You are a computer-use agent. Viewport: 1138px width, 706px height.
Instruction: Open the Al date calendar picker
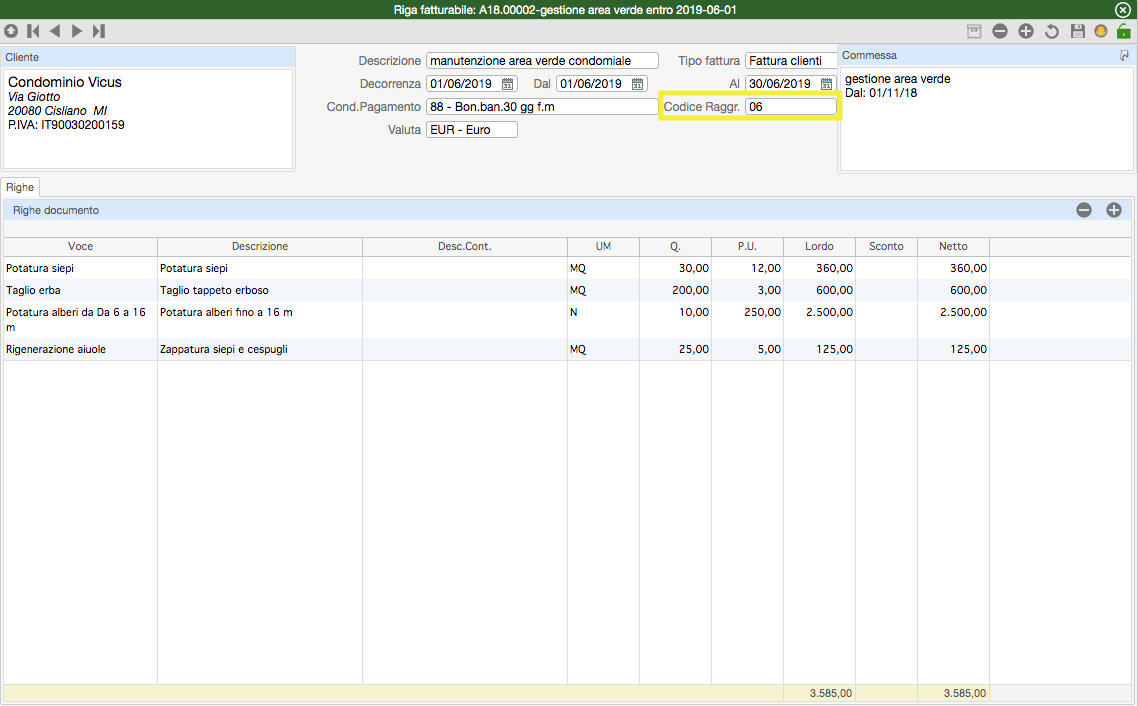[827, 84]
